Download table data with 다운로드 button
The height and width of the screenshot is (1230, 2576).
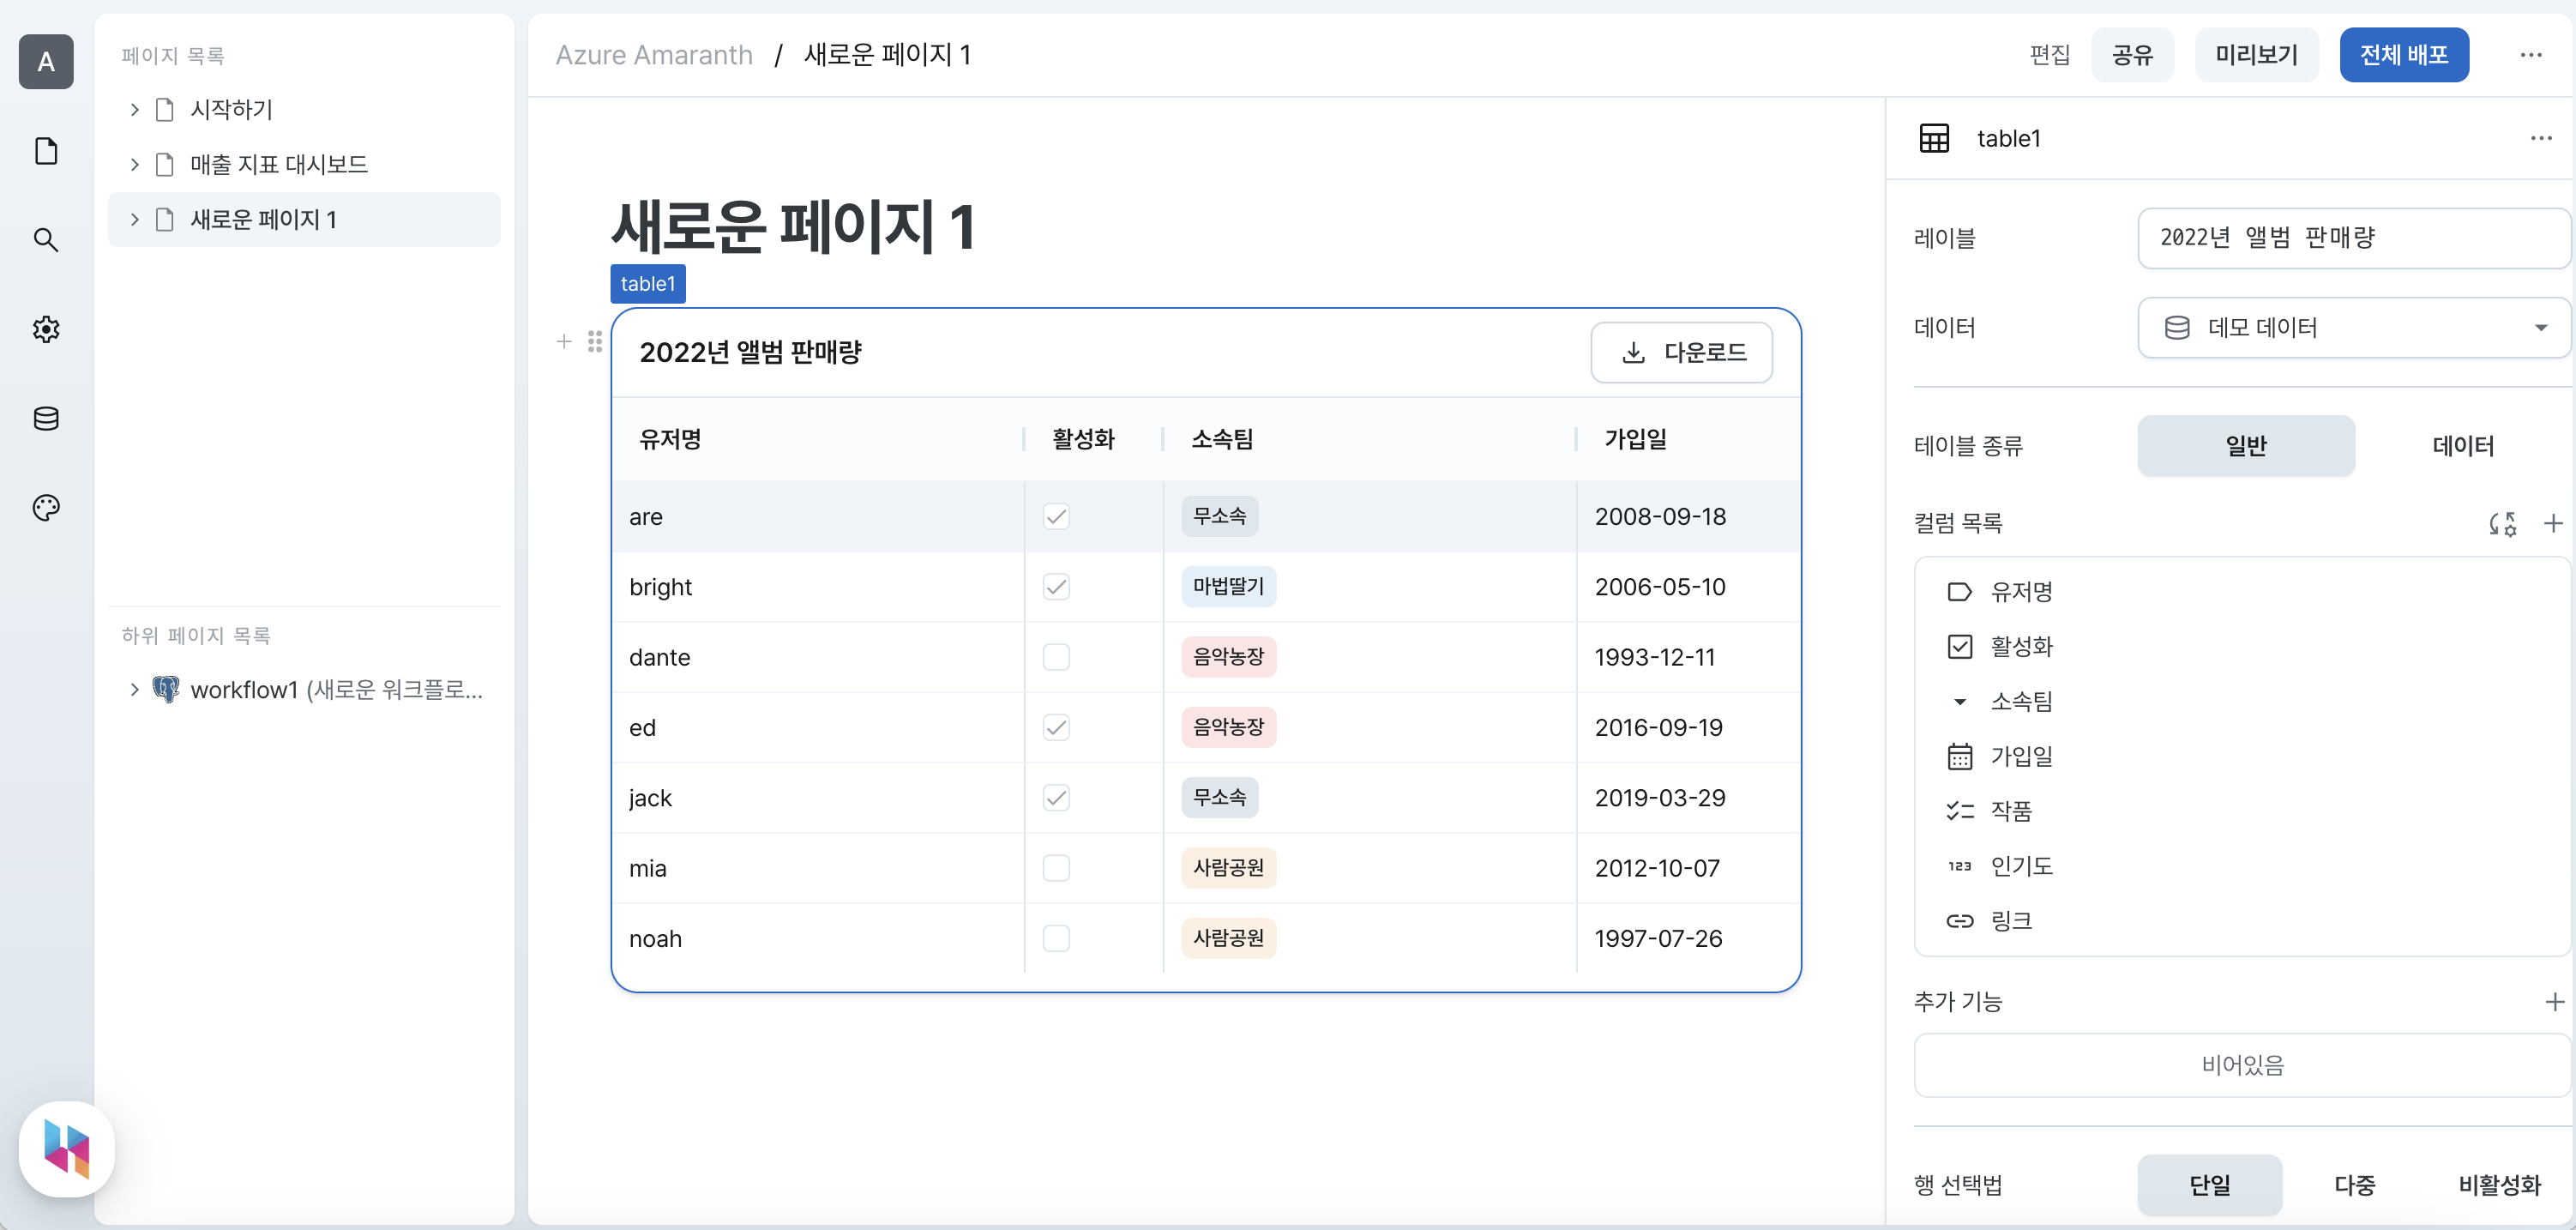click(1681, 352)
